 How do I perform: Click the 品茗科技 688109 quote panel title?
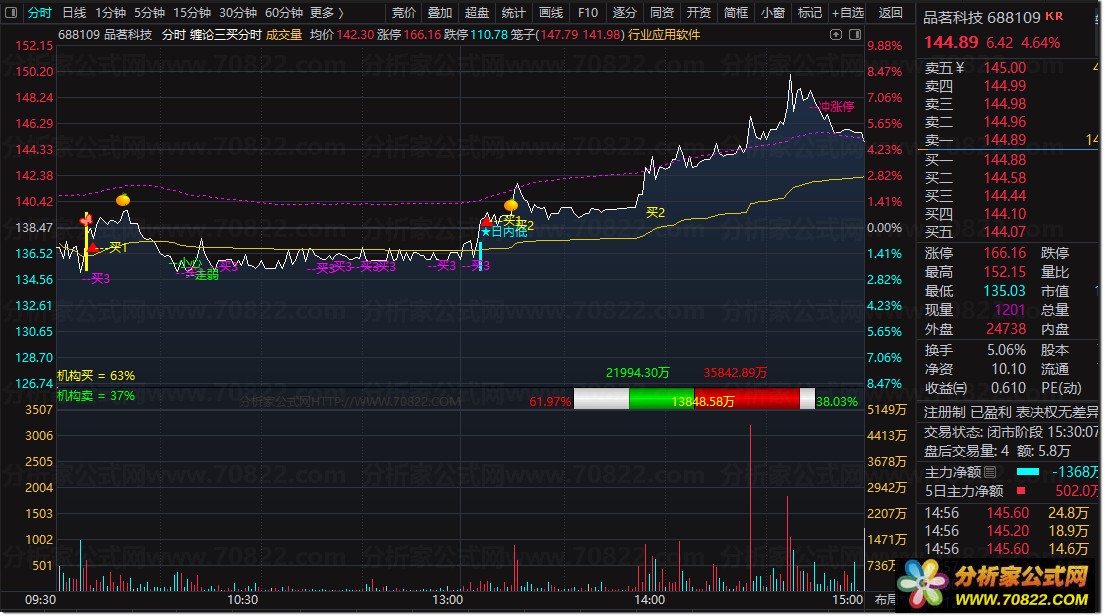[x=982, y=18]
